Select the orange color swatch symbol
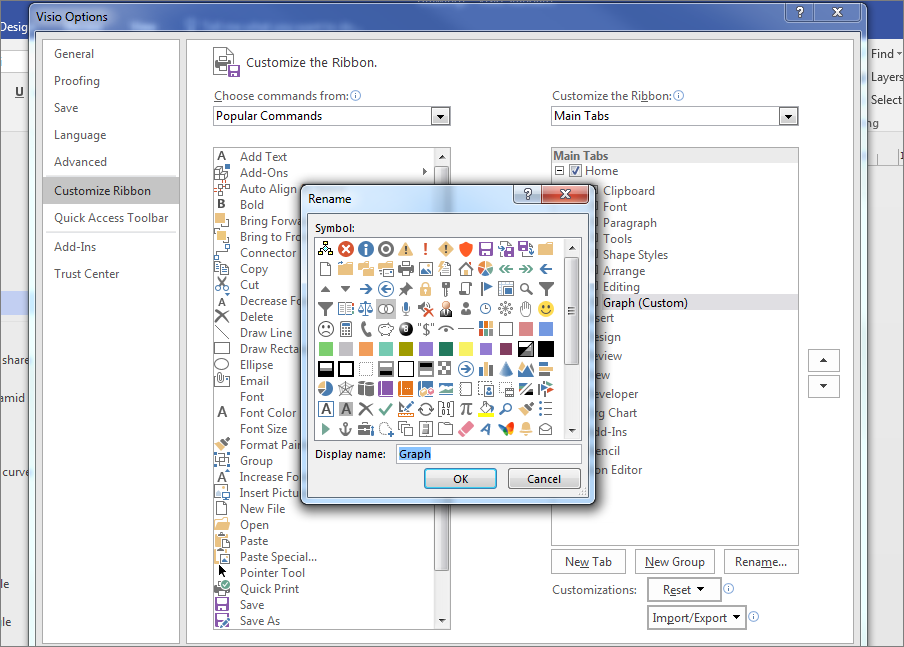Screen dimensions: 904x647 364,347
